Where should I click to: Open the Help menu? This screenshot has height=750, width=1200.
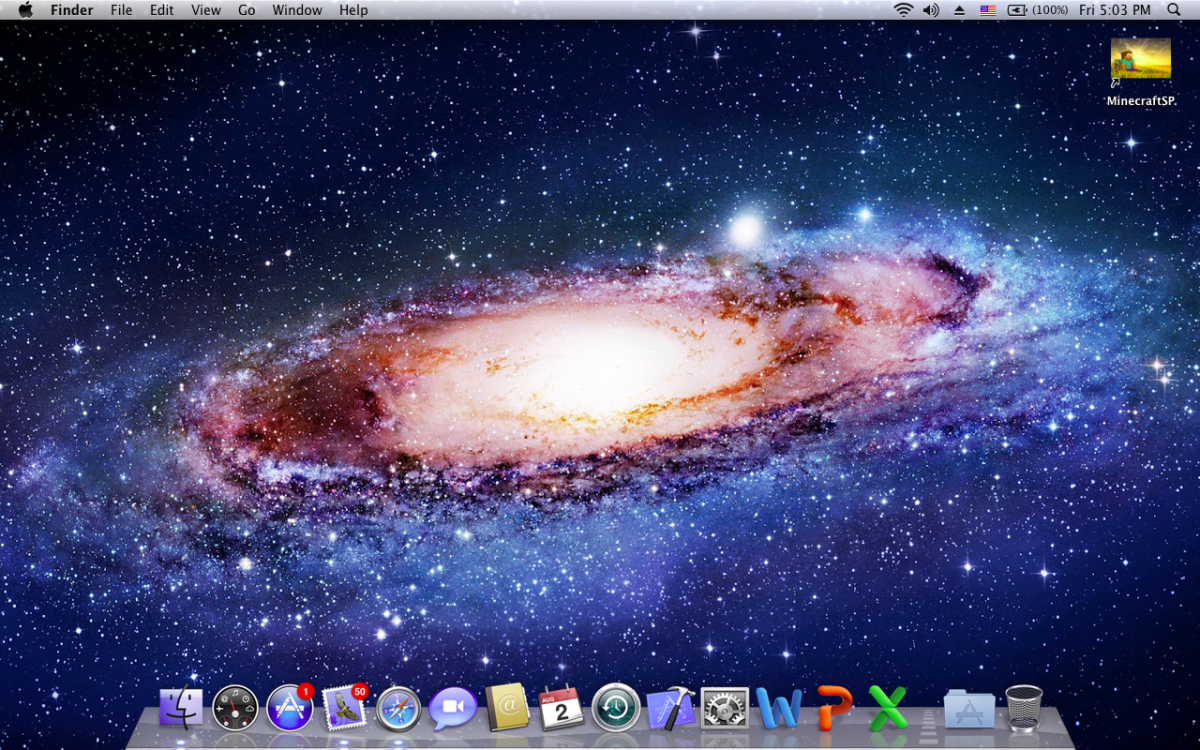tap(353, 10)
